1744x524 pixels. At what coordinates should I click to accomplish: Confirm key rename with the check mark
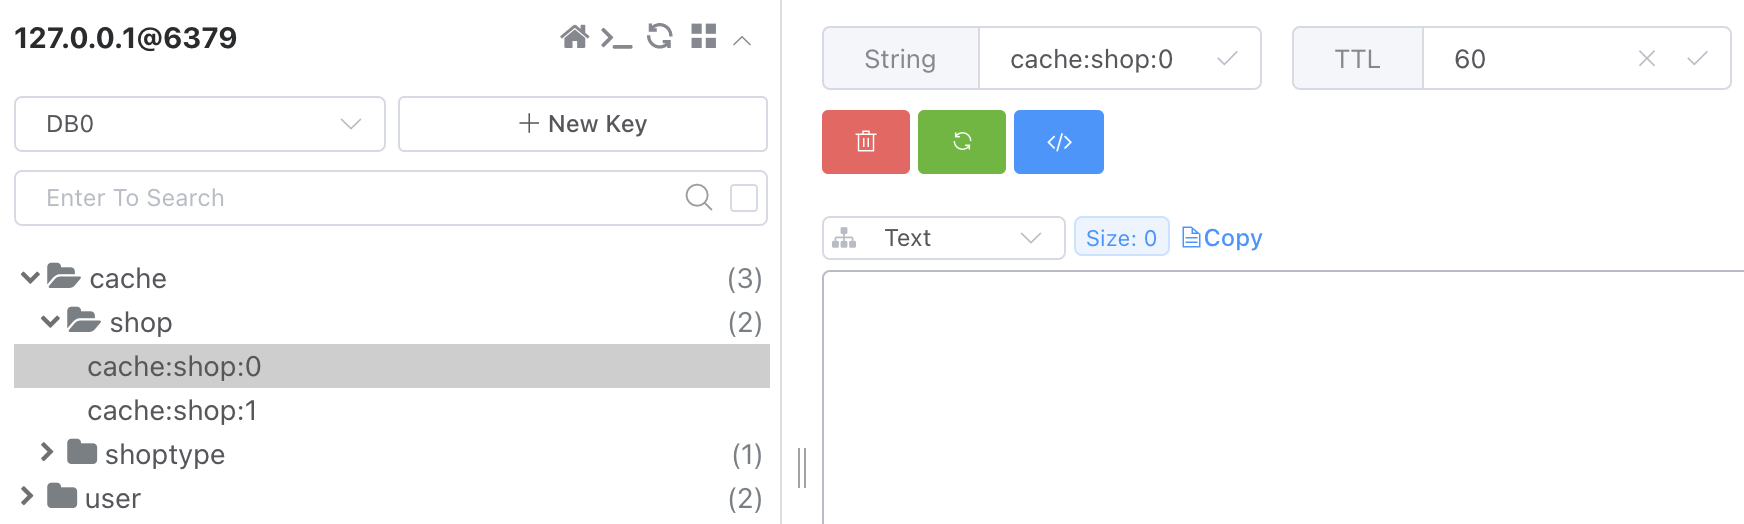(1227, 59)
